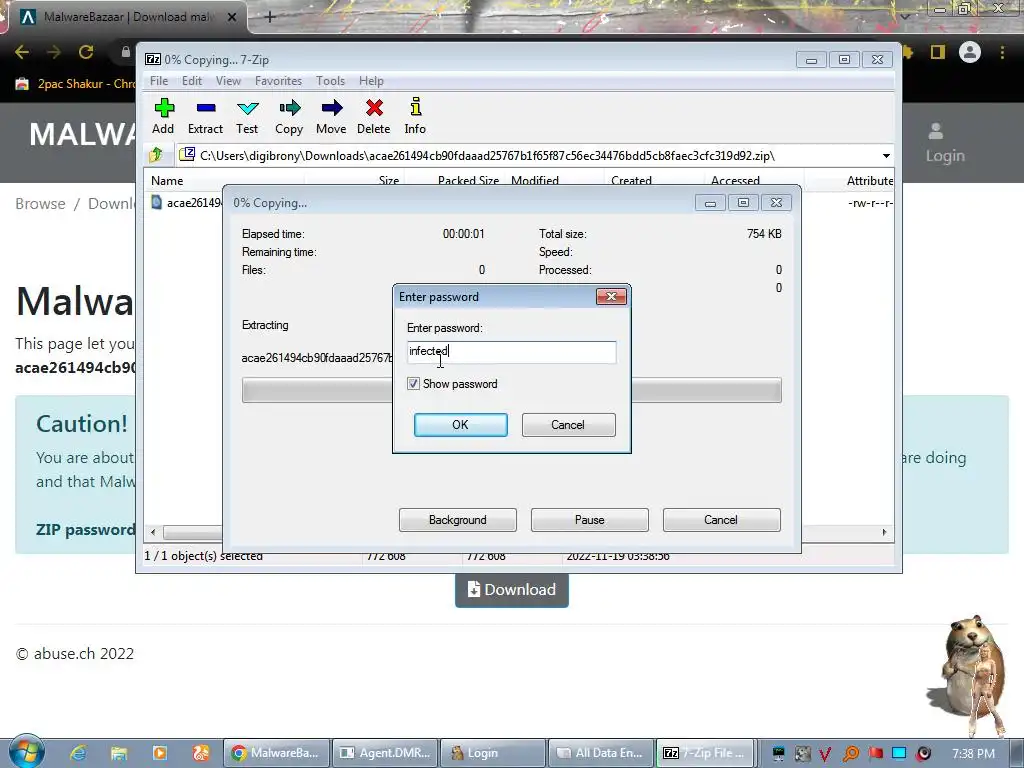Open Chrome three-dot menu

click(x=1002, y=52)
